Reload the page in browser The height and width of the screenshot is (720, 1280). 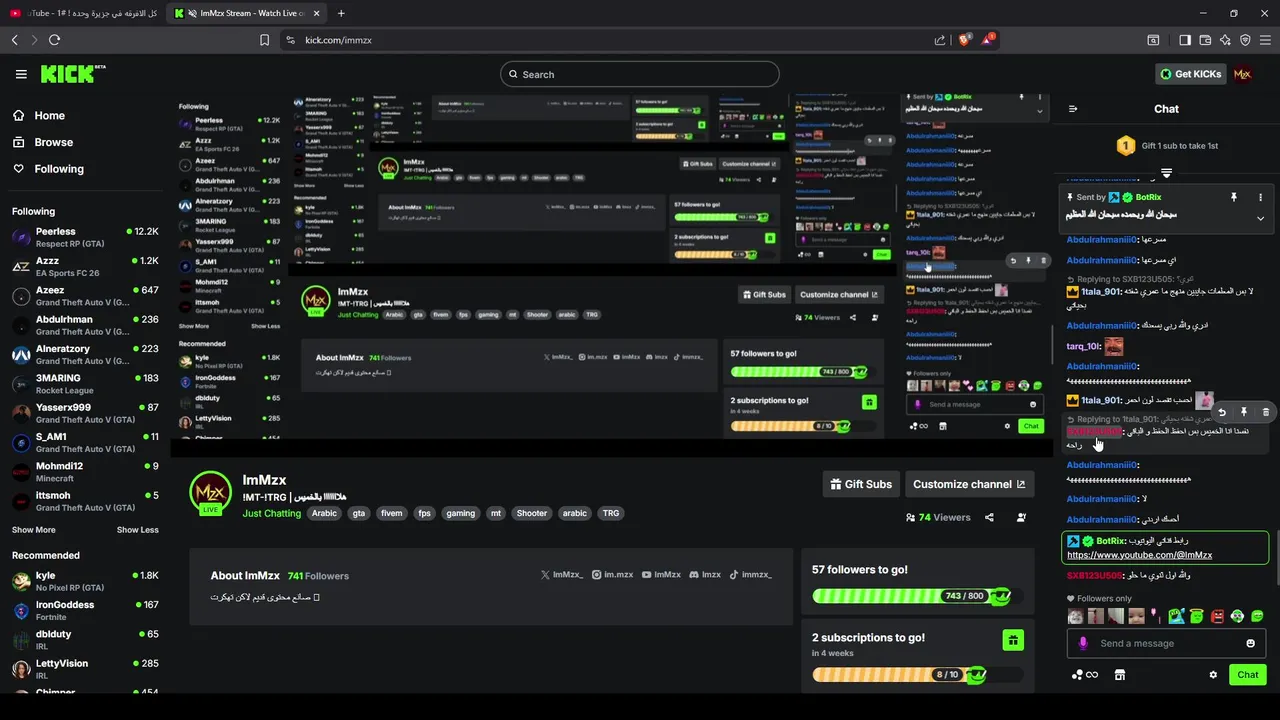(54, 40)
